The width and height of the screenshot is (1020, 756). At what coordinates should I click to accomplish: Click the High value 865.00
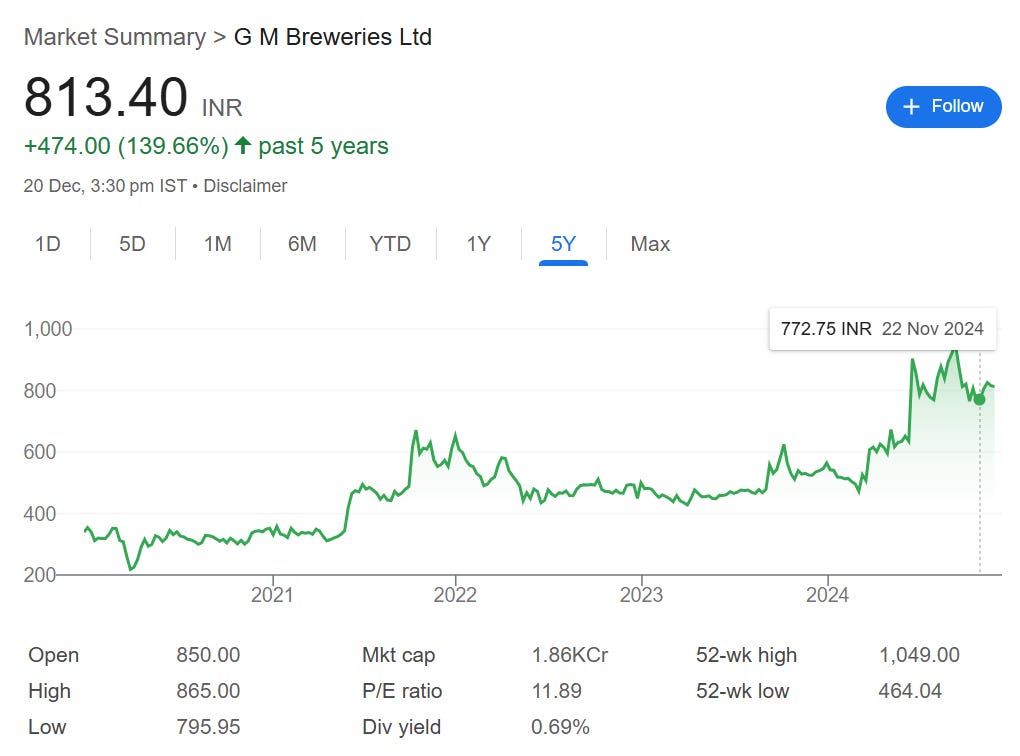pos(208,690)
